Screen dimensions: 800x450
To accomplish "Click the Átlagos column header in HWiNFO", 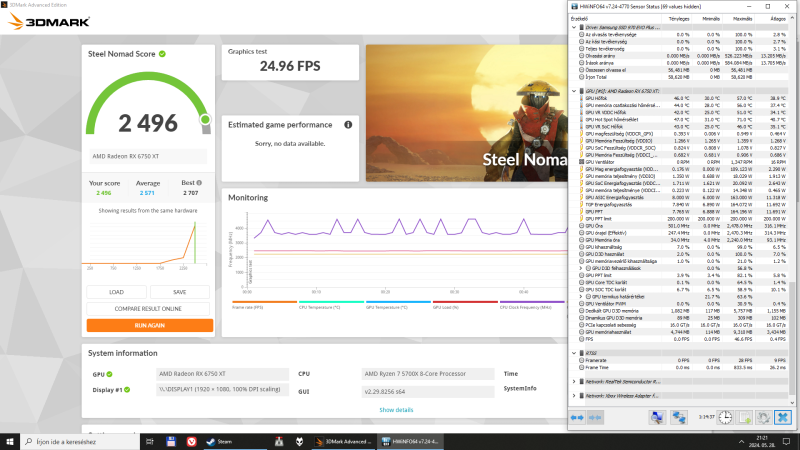I will (771, 18).
